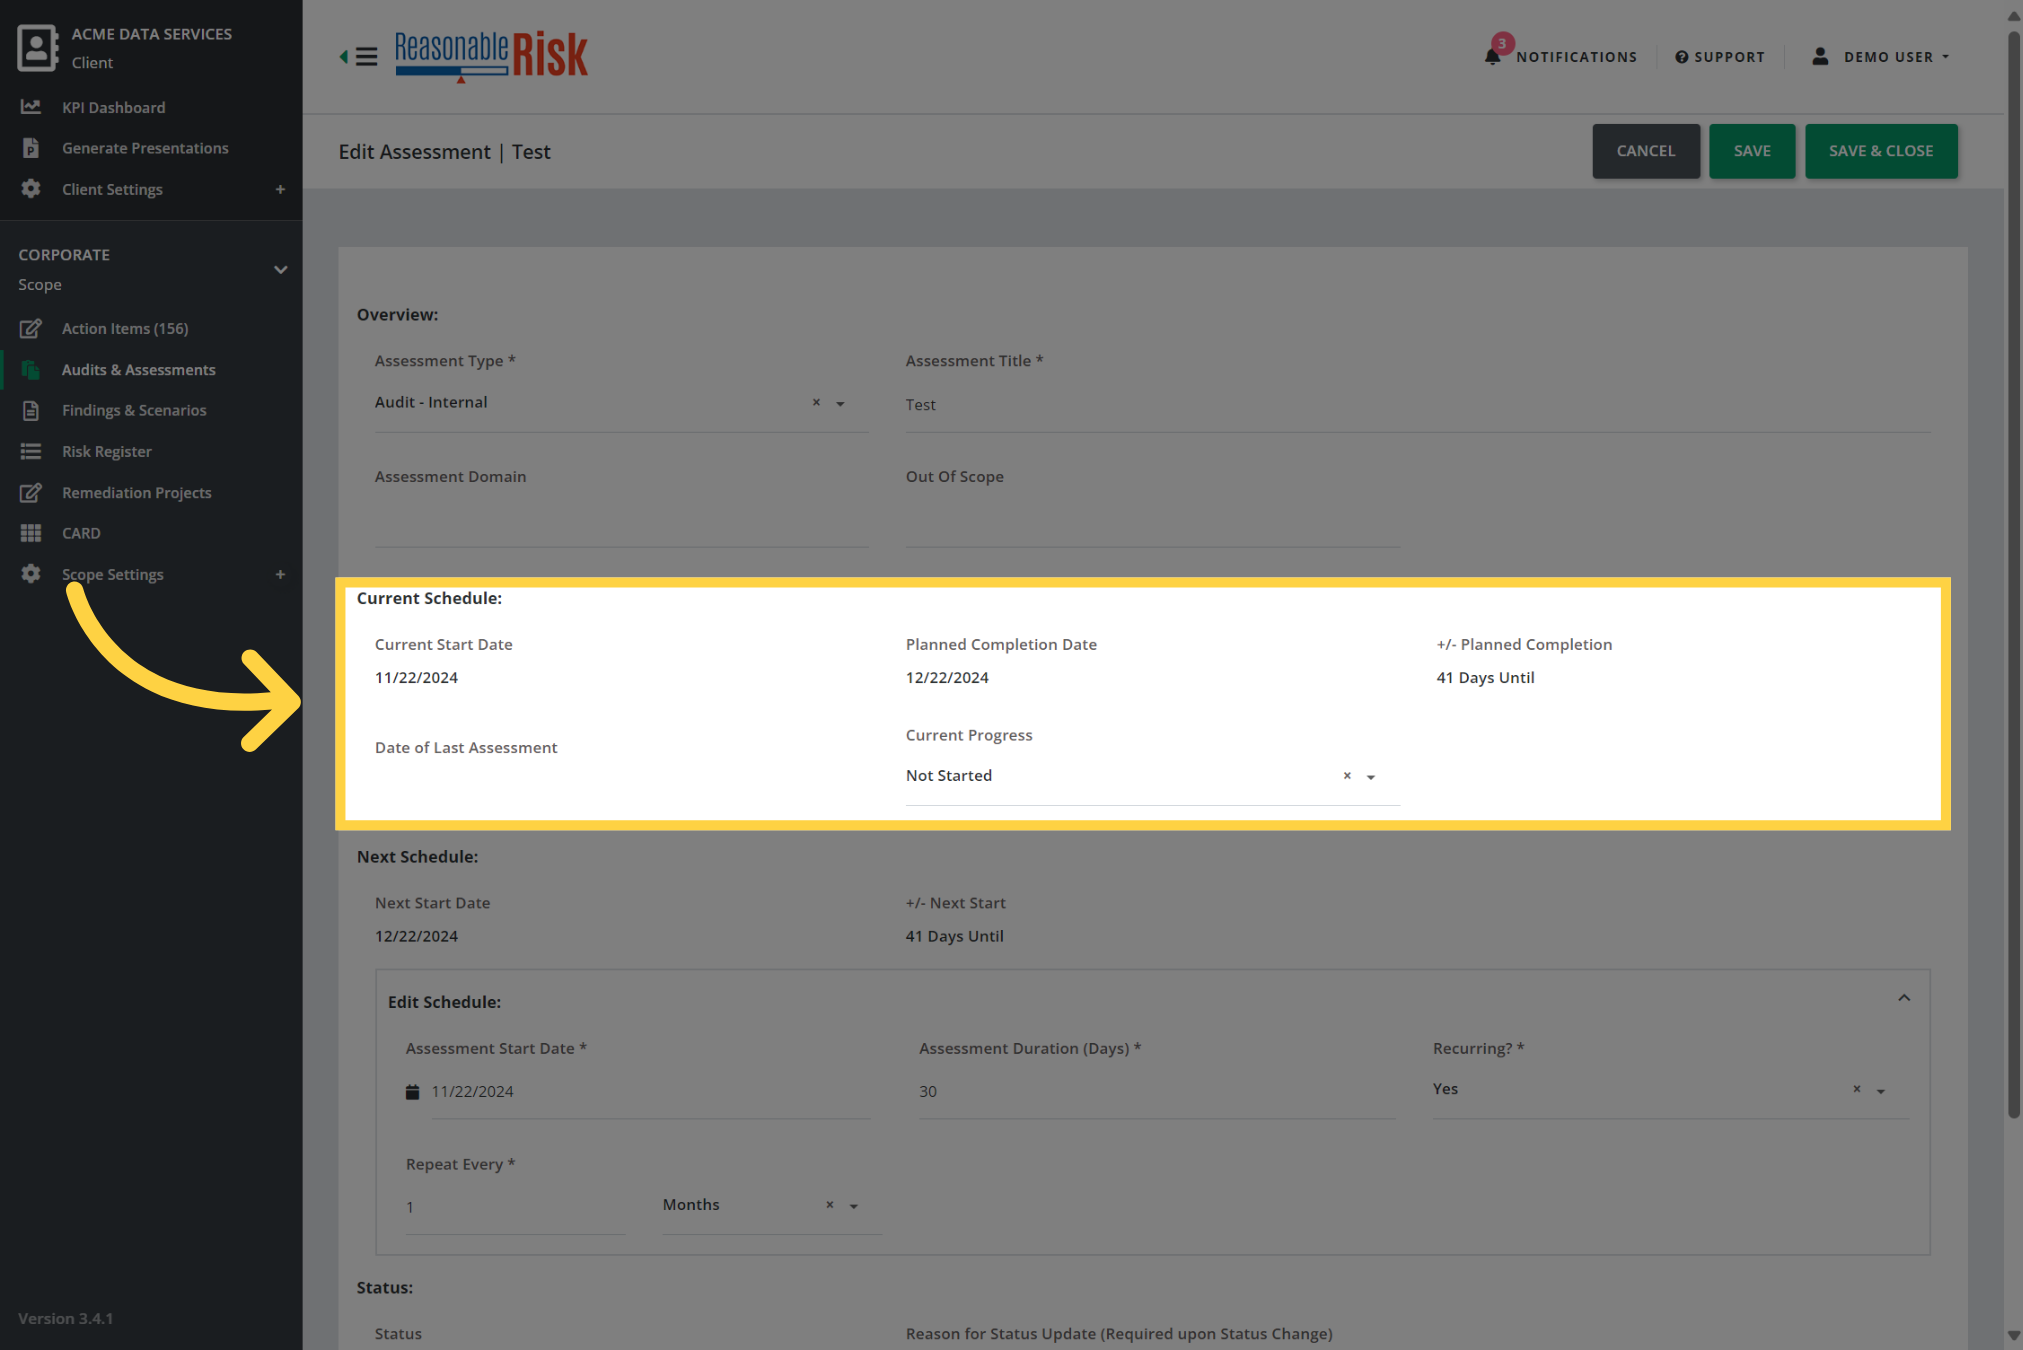2023x1350 pixels.
Task: Open Generate Presentations page
Action: point(145,148)
